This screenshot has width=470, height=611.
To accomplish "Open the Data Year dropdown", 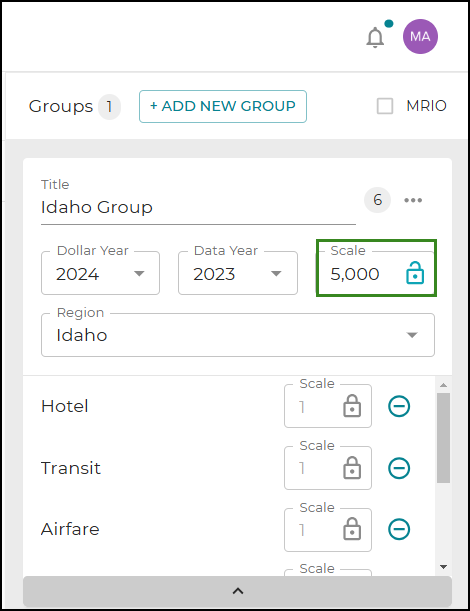I will 238,273.
